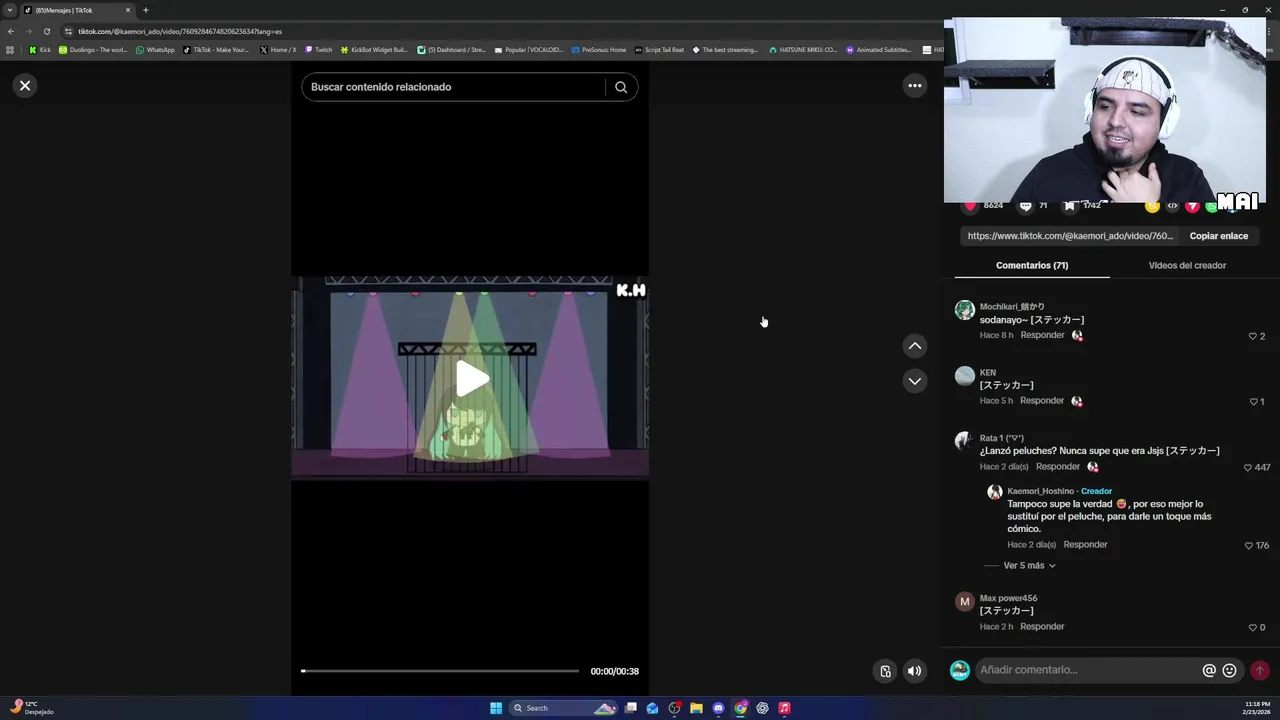
Task: Open the Windows Start menu
Action: (x=496, y=708)
